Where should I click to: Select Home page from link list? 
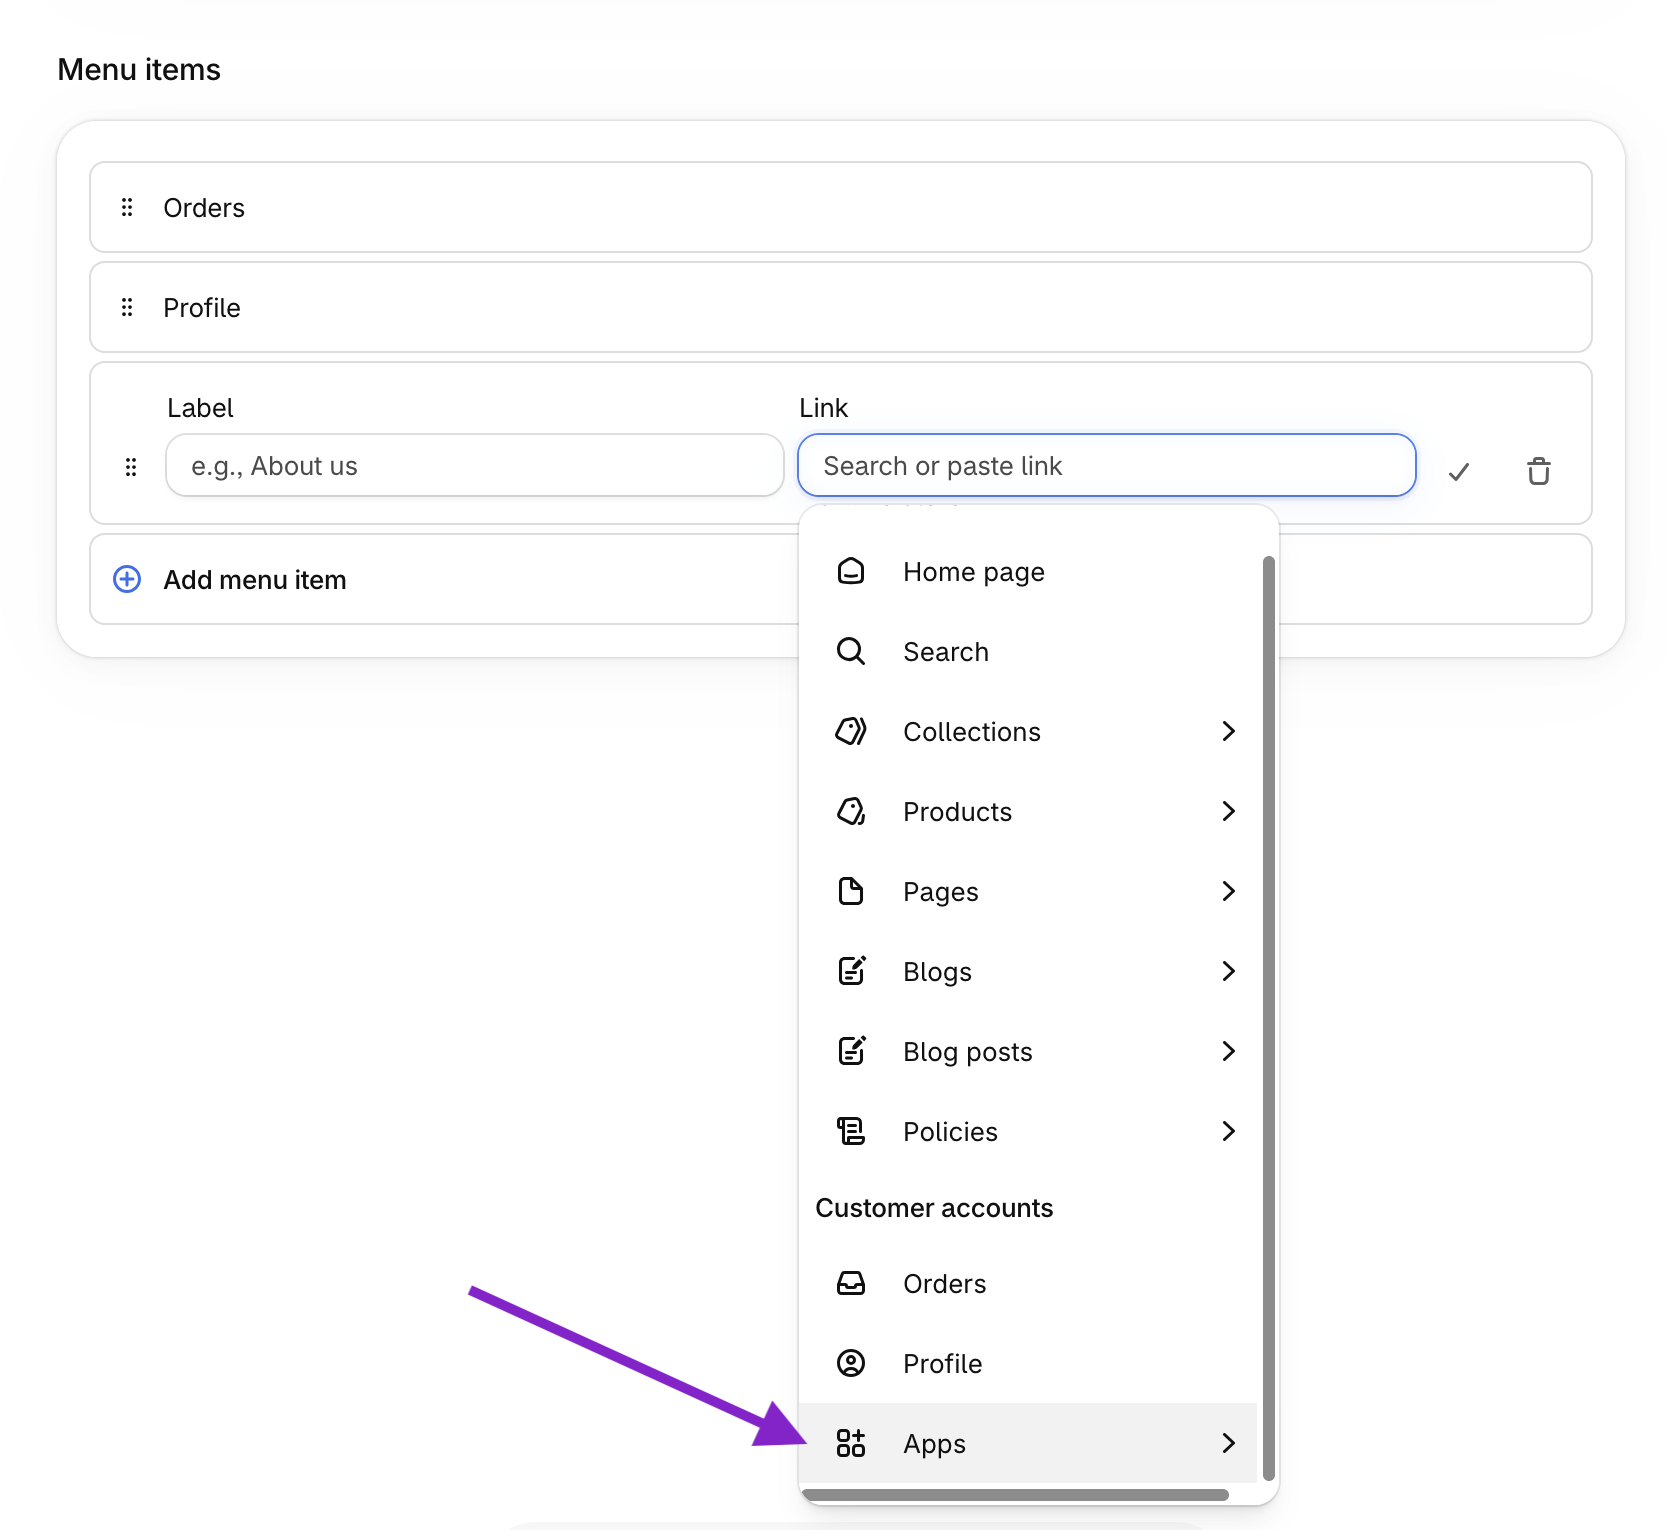(1028, 571)
